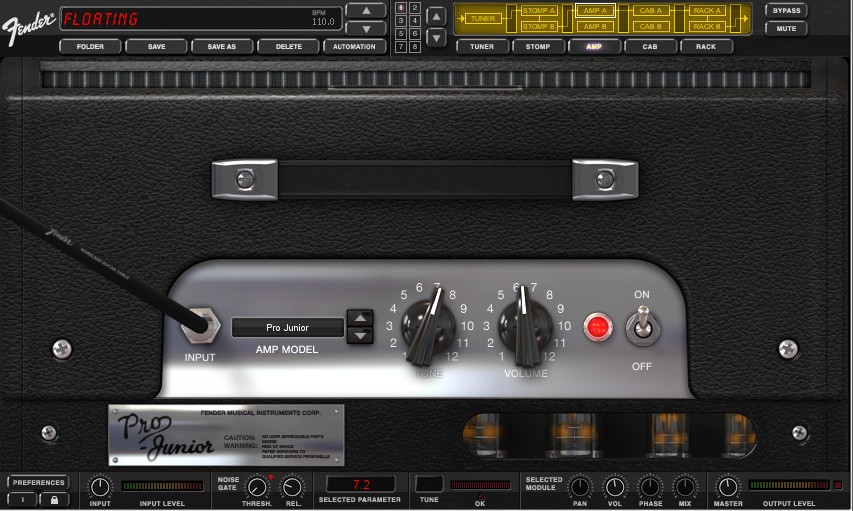This screenshot has height=511, width=853.
Task: Switch to the AMP tab
Action: (x=594, y=47)
